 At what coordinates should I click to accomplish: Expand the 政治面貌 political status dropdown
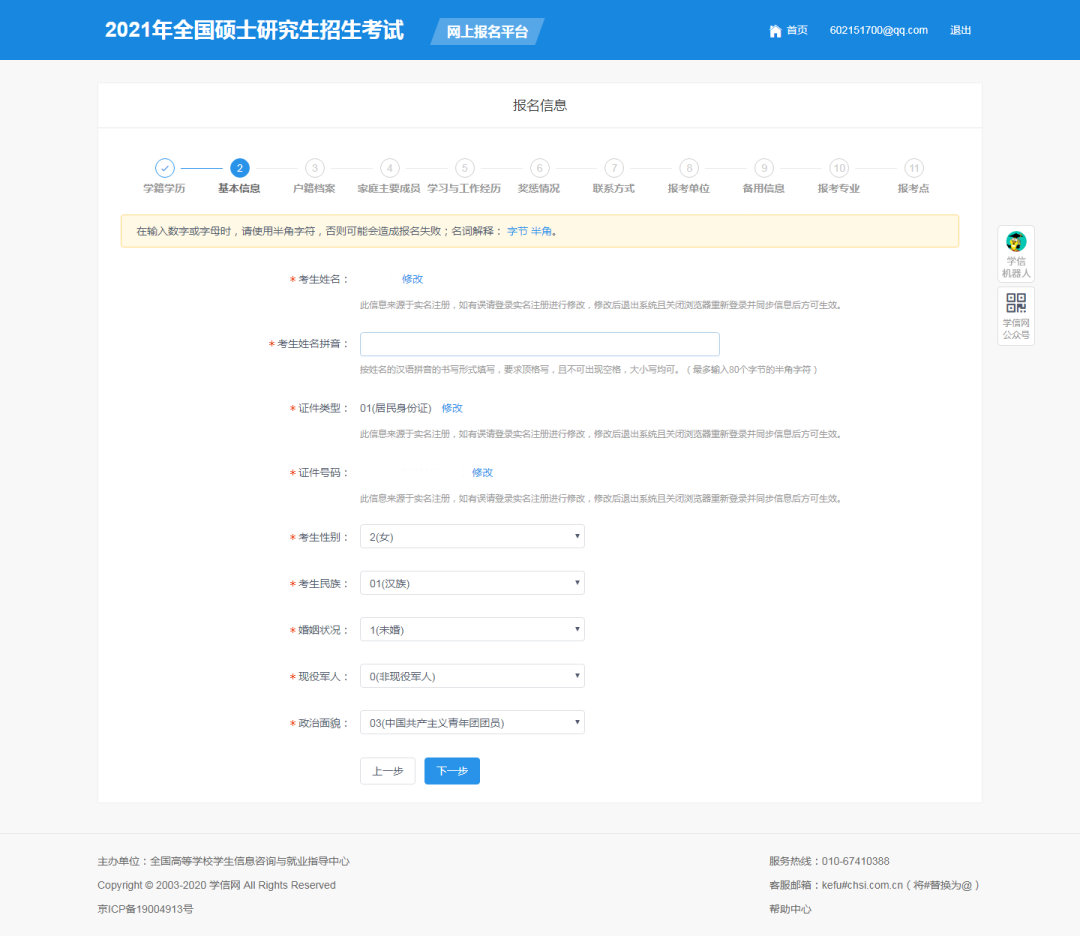click(471, 721)
